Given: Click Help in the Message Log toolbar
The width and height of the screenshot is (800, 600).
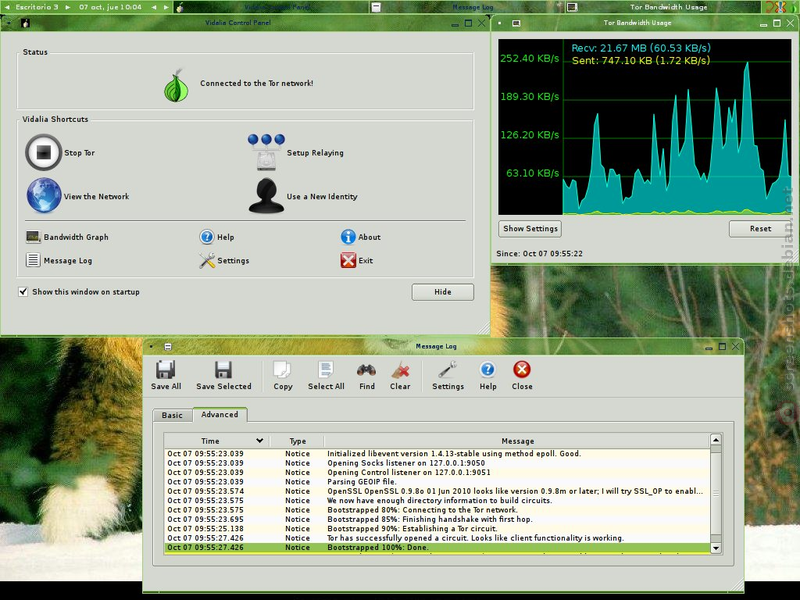Looking at the screenshot, I should tap(488, 376).
